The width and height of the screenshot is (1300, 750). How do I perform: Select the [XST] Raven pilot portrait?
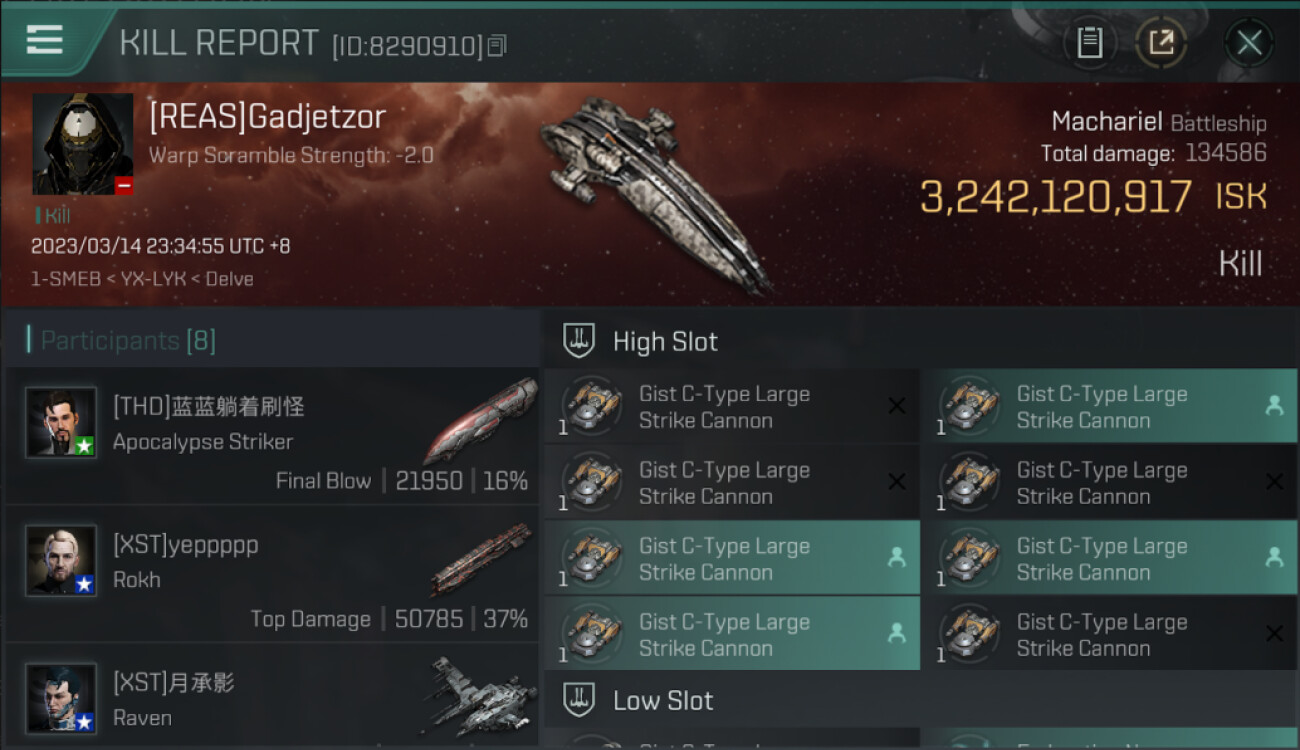point(61,699)
